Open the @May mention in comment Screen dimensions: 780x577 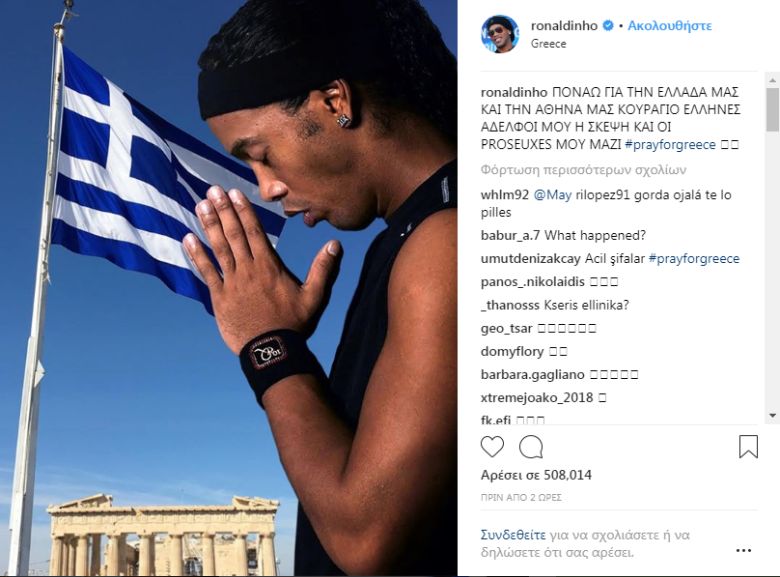click(x=552, y=195)
